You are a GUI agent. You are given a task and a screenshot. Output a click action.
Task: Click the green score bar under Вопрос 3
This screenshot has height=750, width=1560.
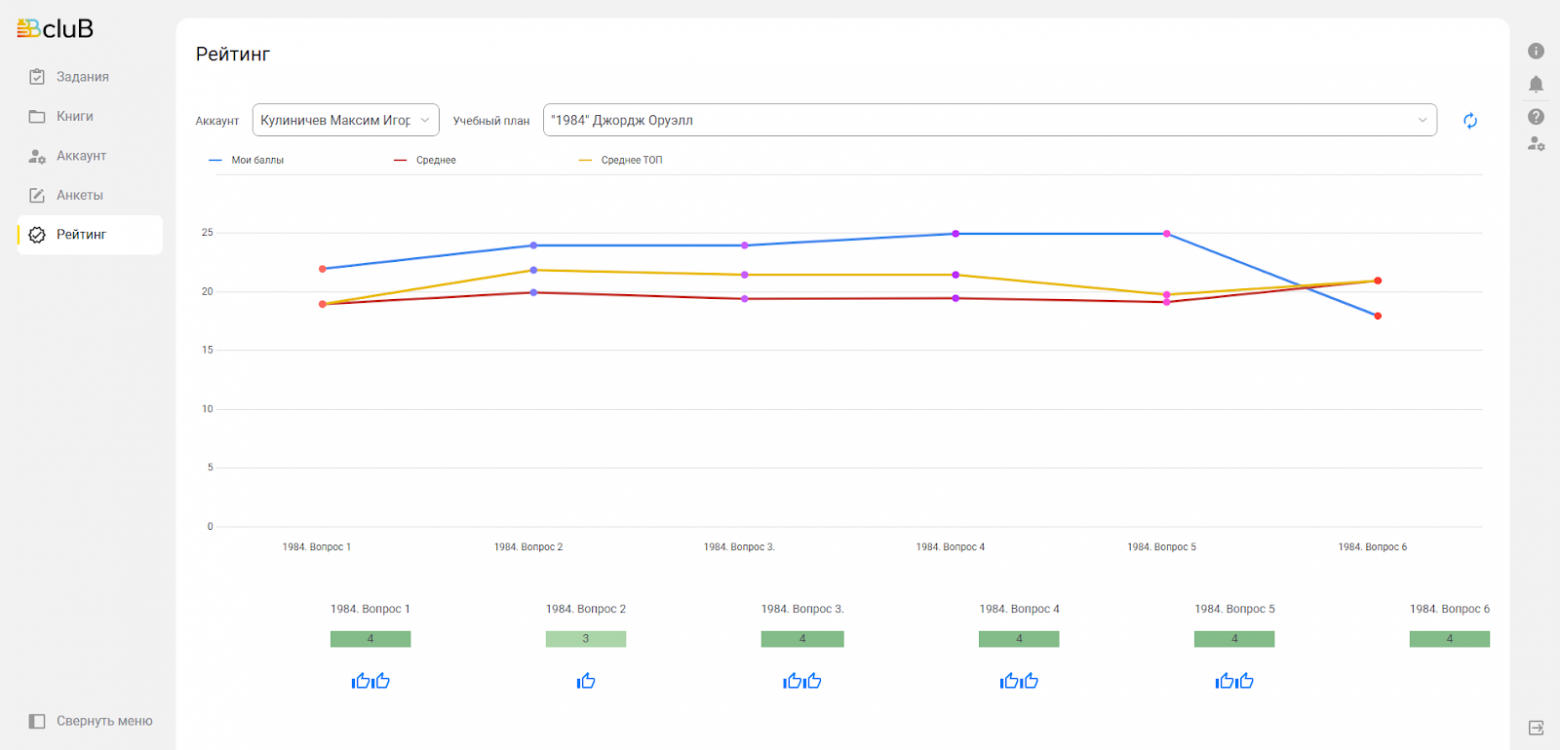point(802,639)
